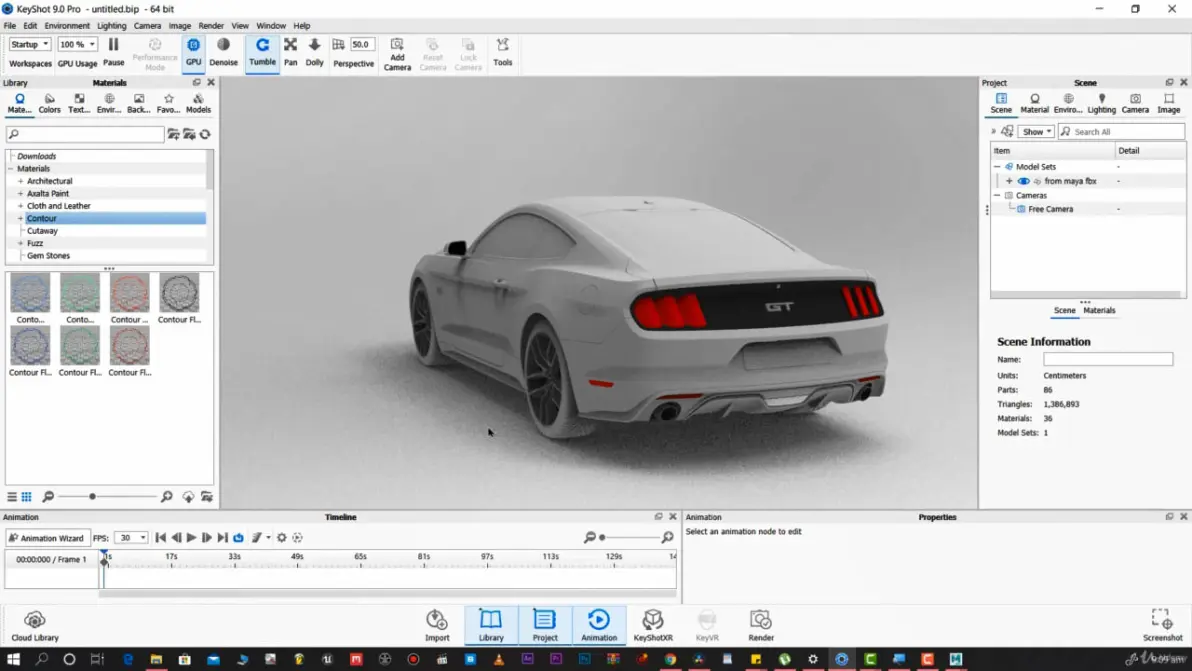Select the Tumble camera tool
The height and width of the screenshot is (671, 1192).
[262, 52]
